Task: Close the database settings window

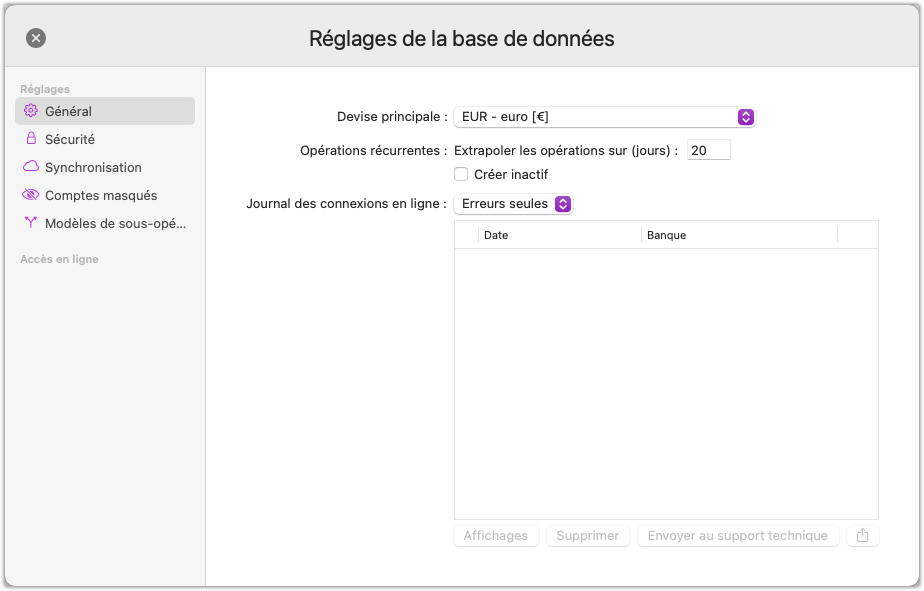Action: click(36, 38)
